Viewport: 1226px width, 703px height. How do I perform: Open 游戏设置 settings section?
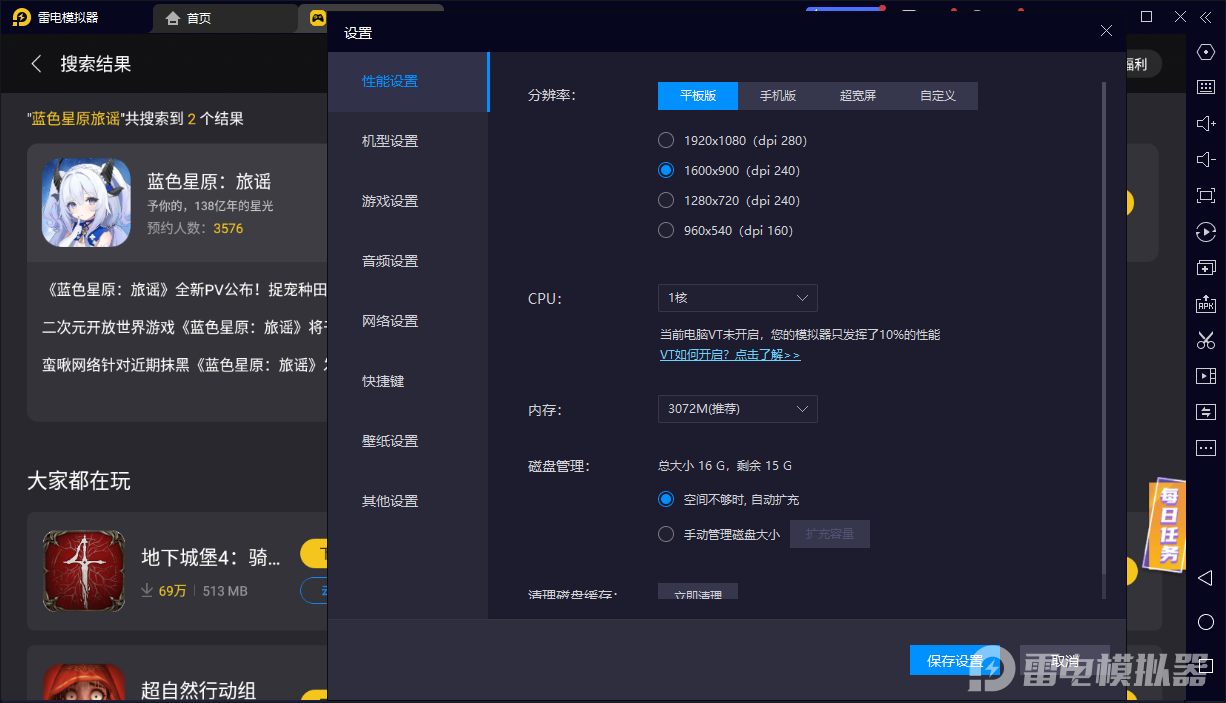(x=408, y=201)
